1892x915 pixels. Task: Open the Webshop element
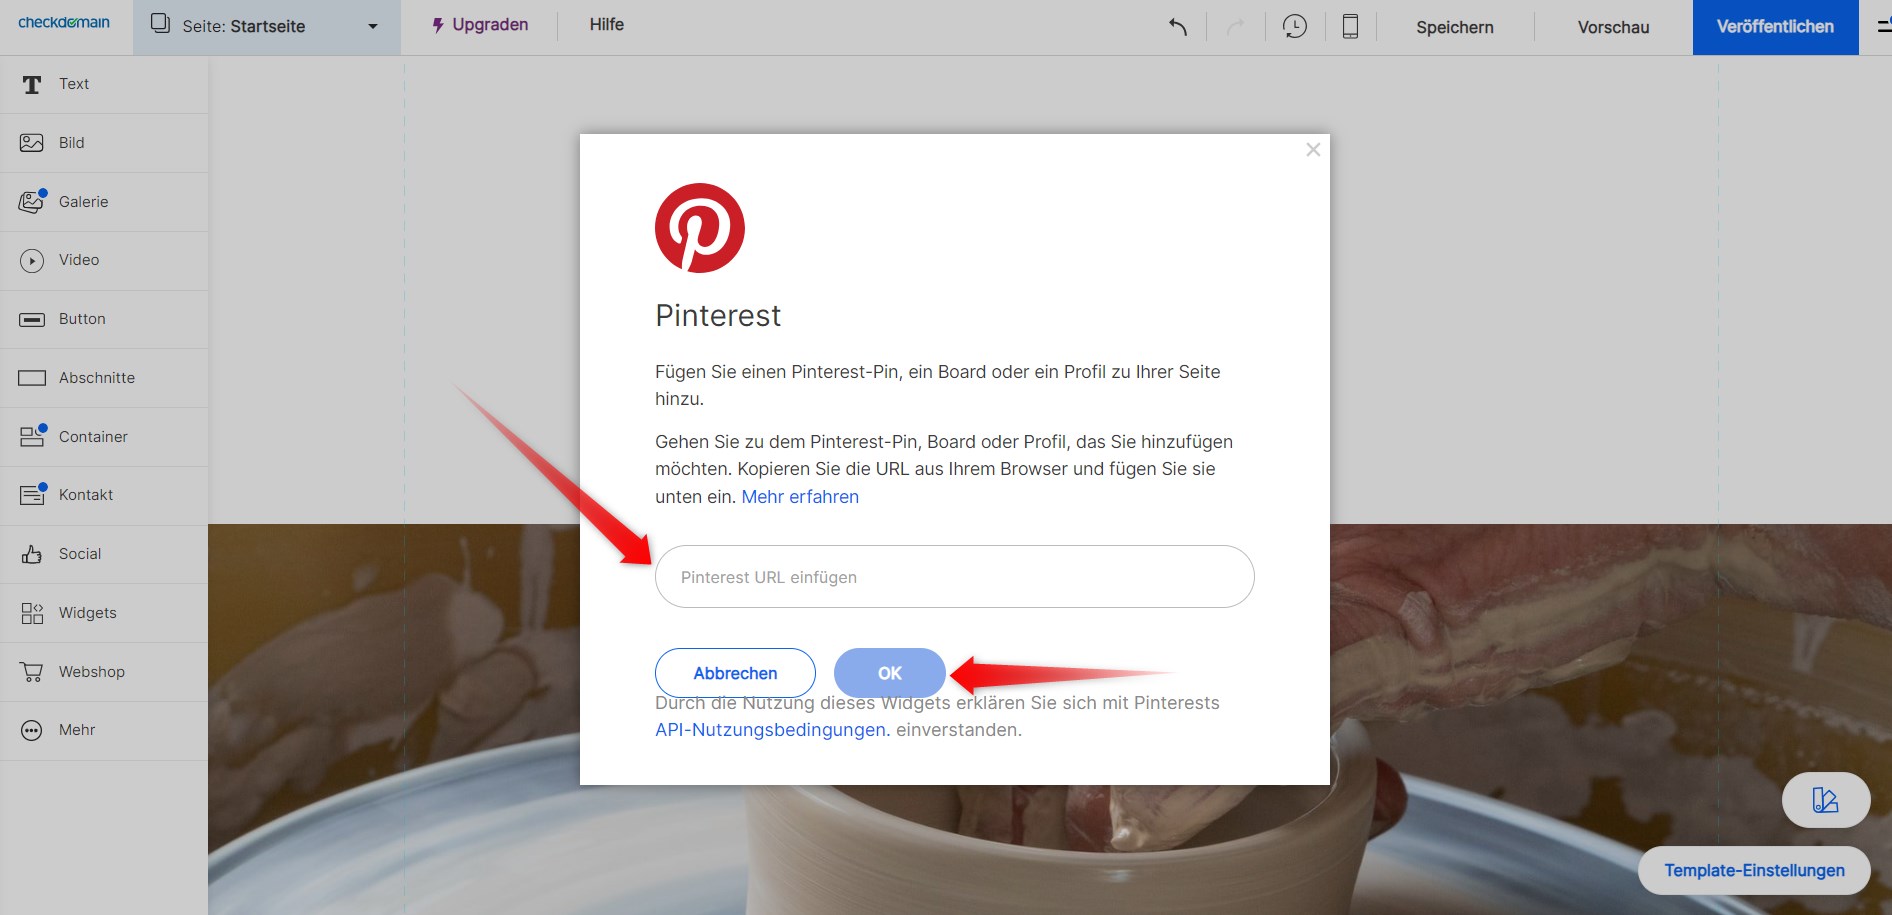pos(91,671)
